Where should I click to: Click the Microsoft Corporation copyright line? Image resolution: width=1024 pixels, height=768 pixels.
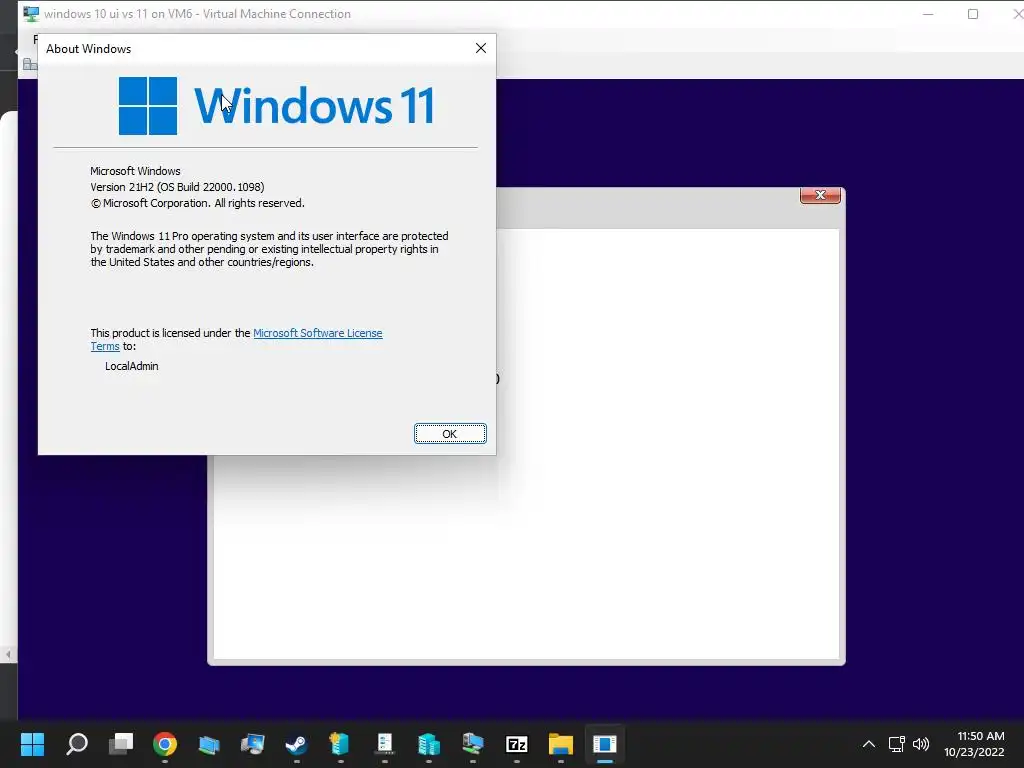[197, 203]
